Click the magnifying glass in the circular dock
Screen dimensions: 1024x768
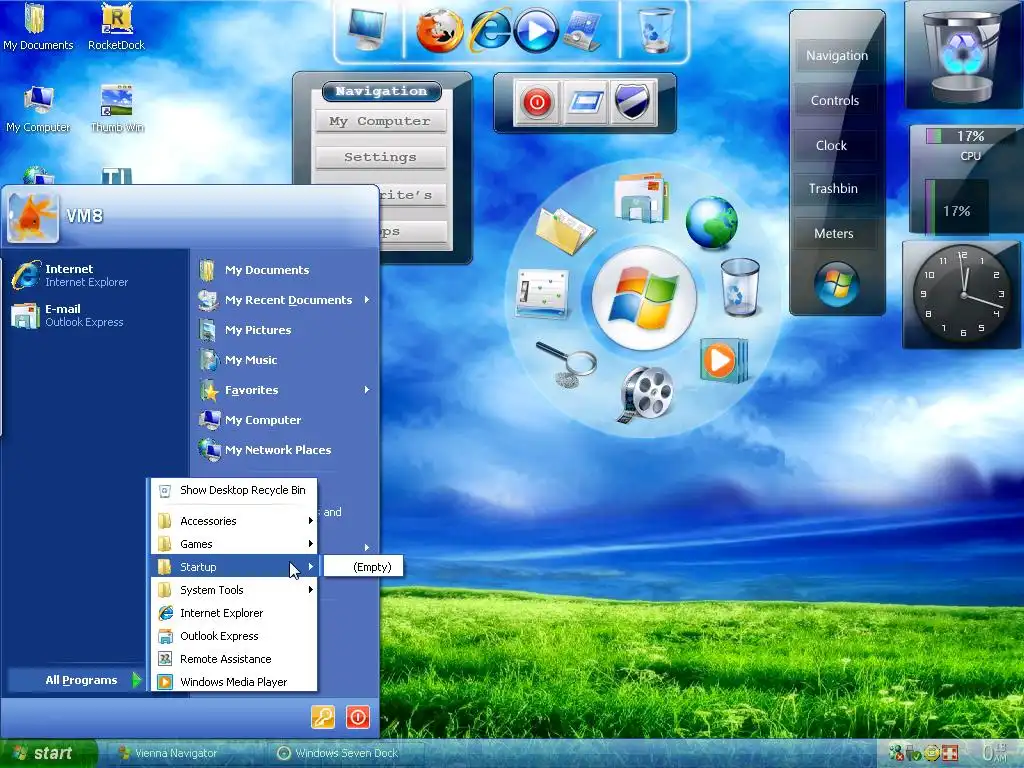(566, 363)
